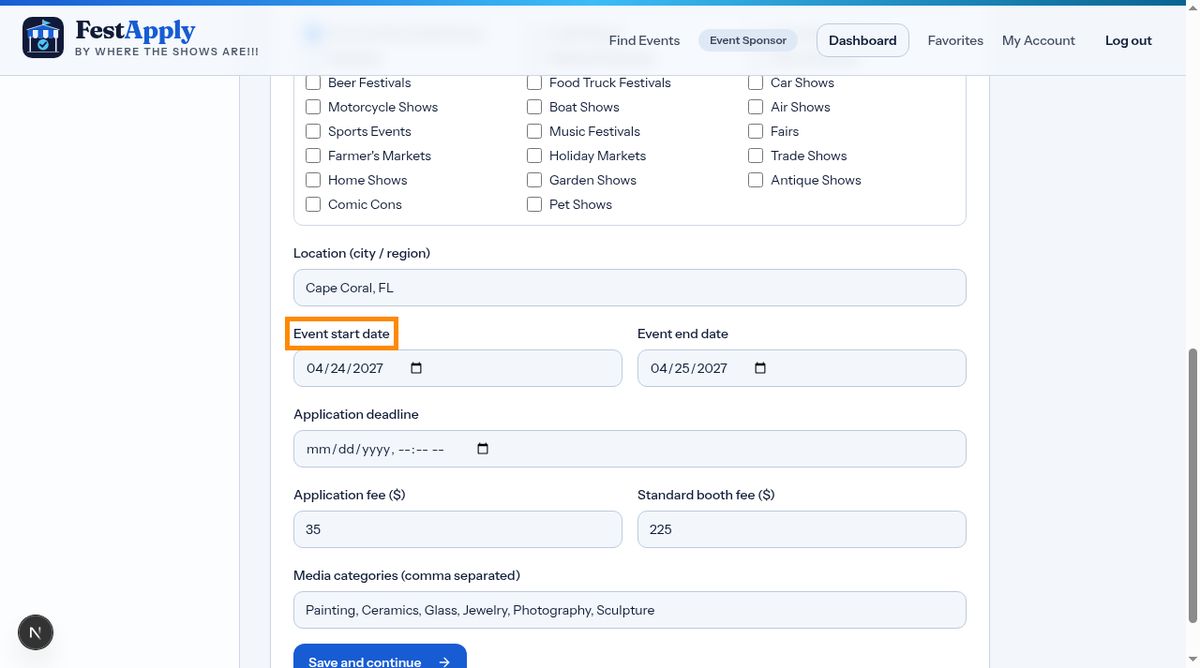Check the Food Truck Festivals checkbox
The height and width of the screenshot is (668, 1200).
(534, 83)
